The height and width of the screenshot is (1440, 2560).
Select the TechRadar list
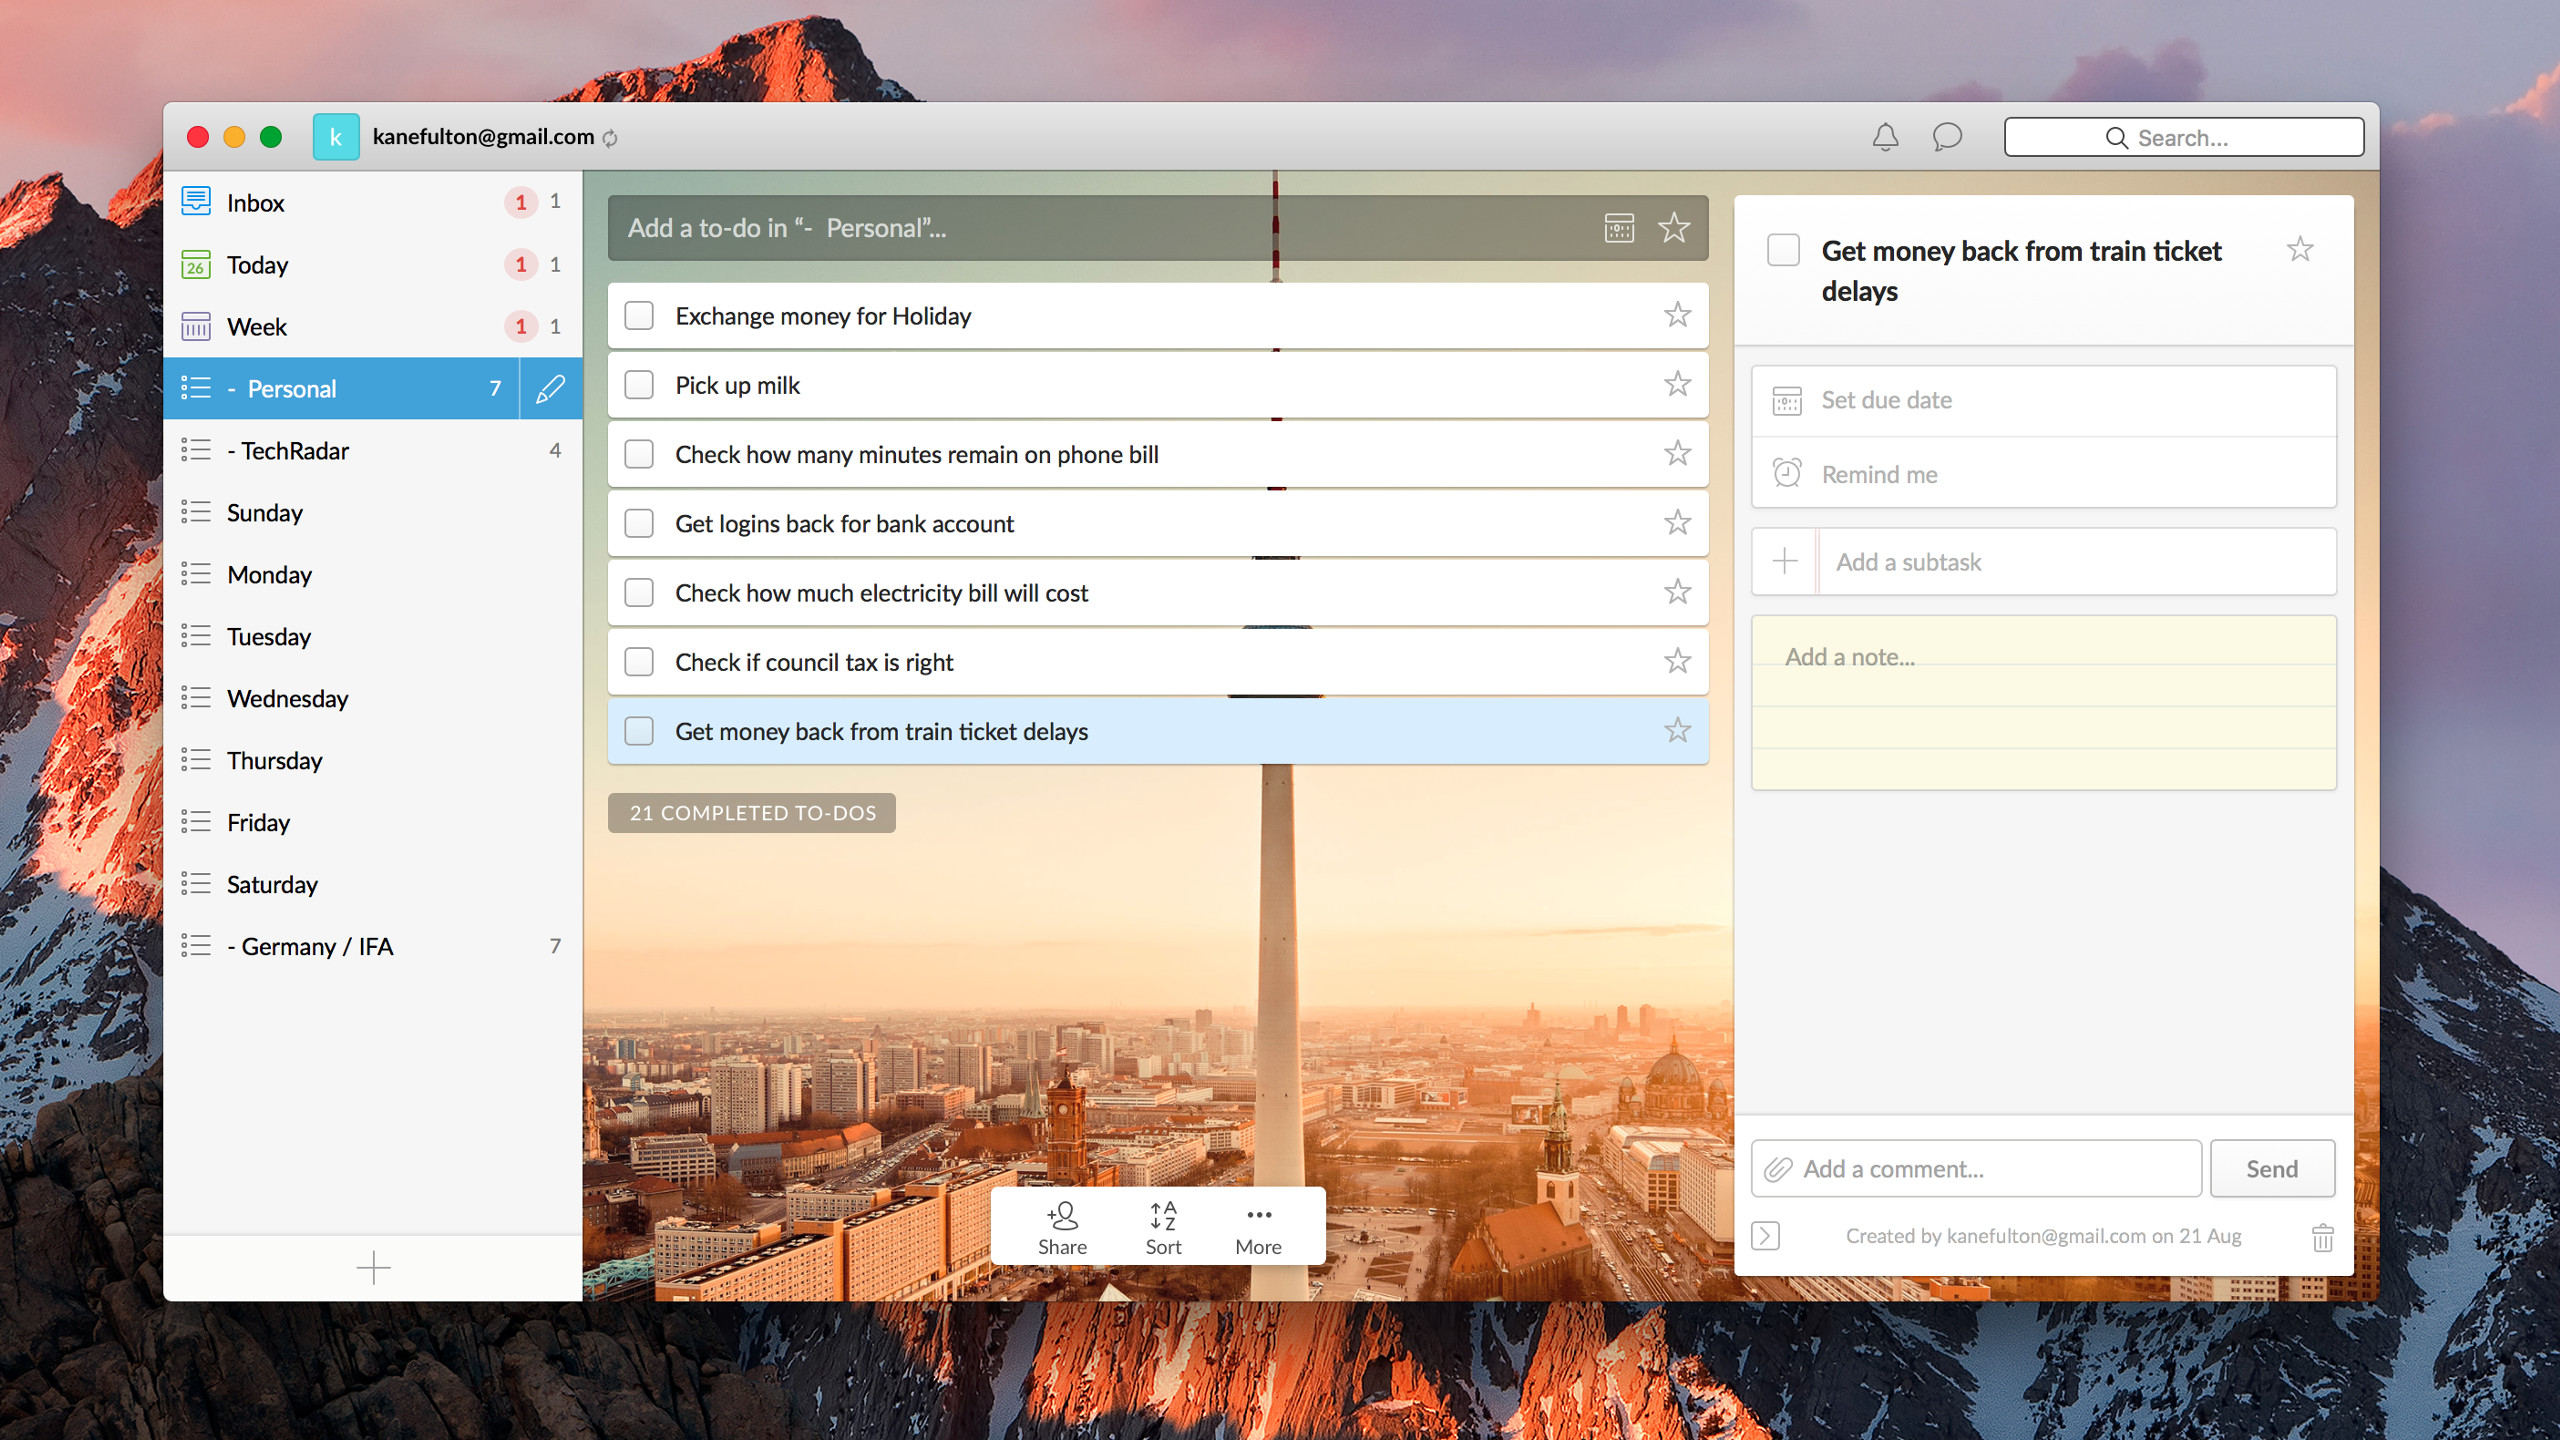373,450
